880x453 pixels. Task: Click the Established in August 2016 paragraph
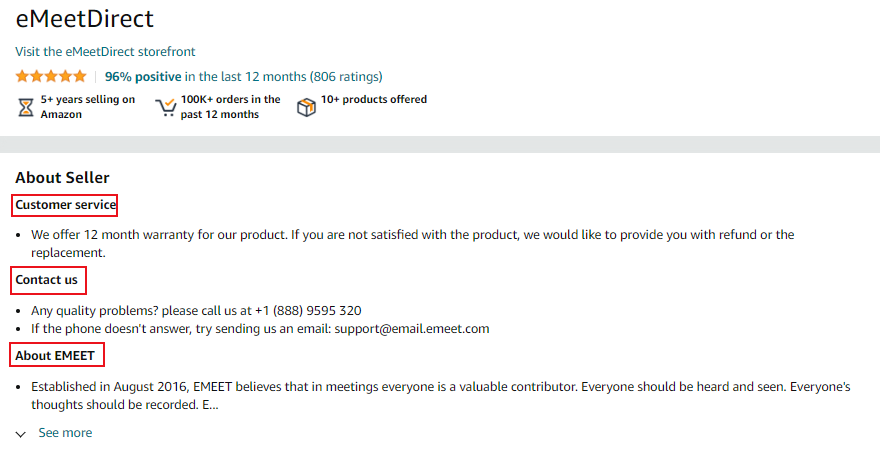(441, 396)
